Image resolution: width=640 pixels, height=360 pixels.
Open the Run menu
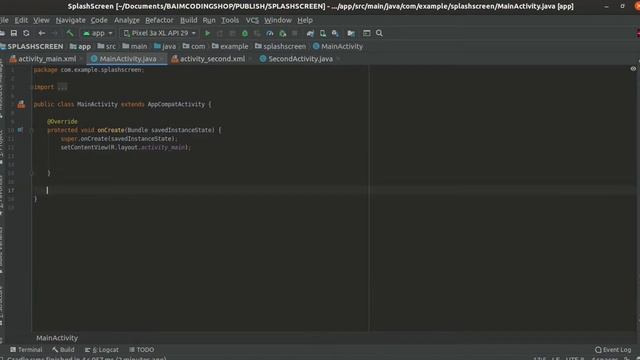(209, 20)
